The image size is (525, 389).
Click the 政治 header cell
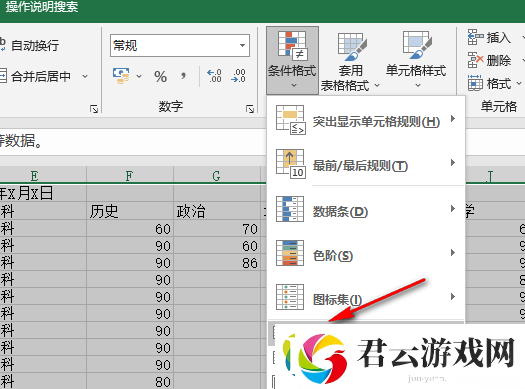click(217, 211)
